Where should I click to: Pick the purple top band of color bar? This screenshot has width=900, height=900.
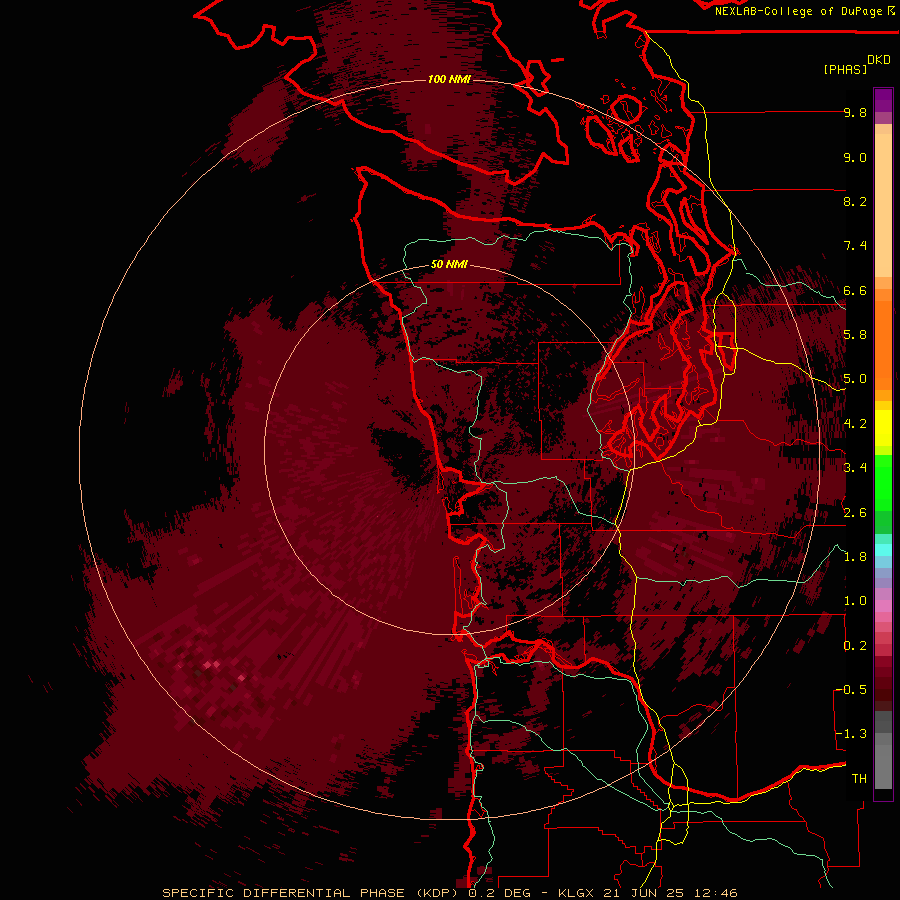pos(883,100)
